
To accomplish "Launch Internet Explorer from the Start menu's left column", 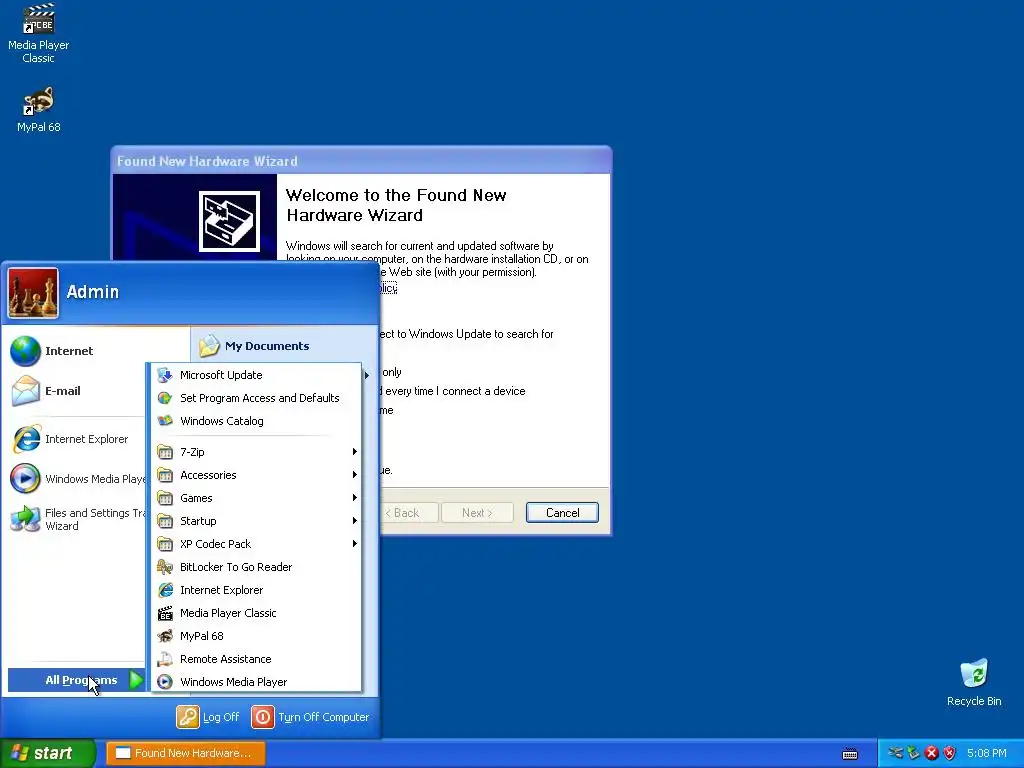I will [73, 439].
